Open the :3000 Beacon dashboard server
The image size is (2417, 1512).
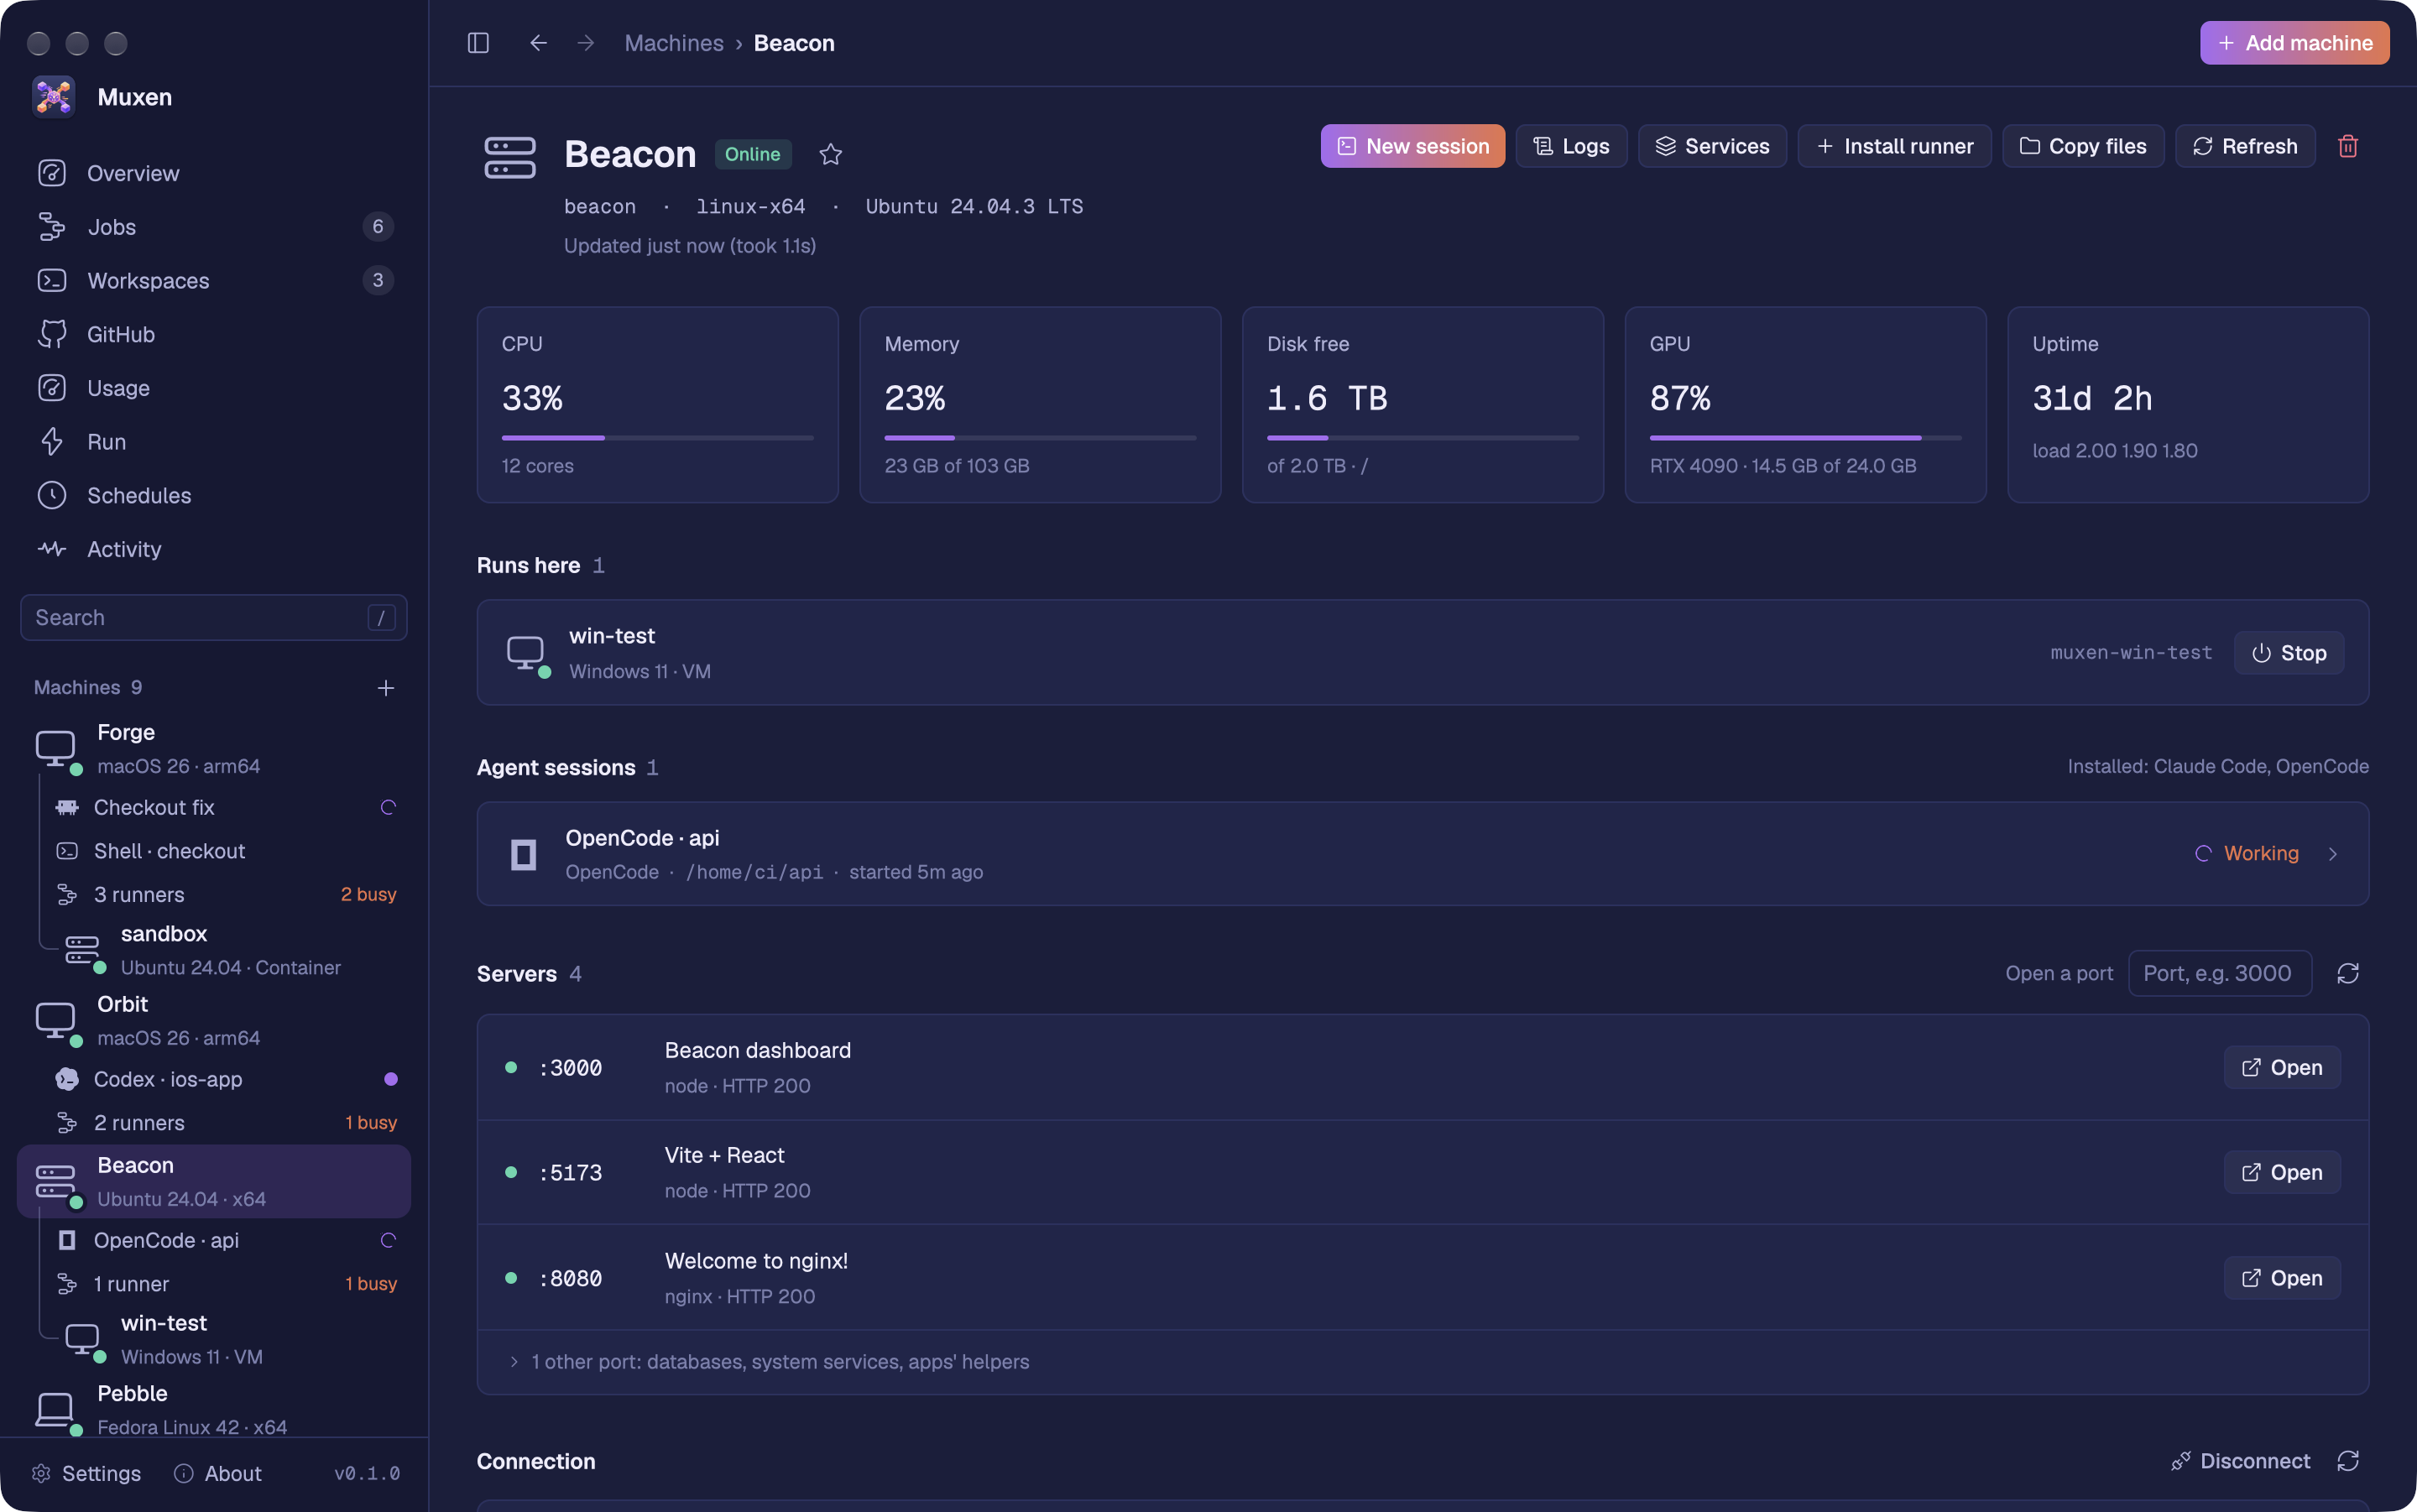click(x=2281, y=1067)
